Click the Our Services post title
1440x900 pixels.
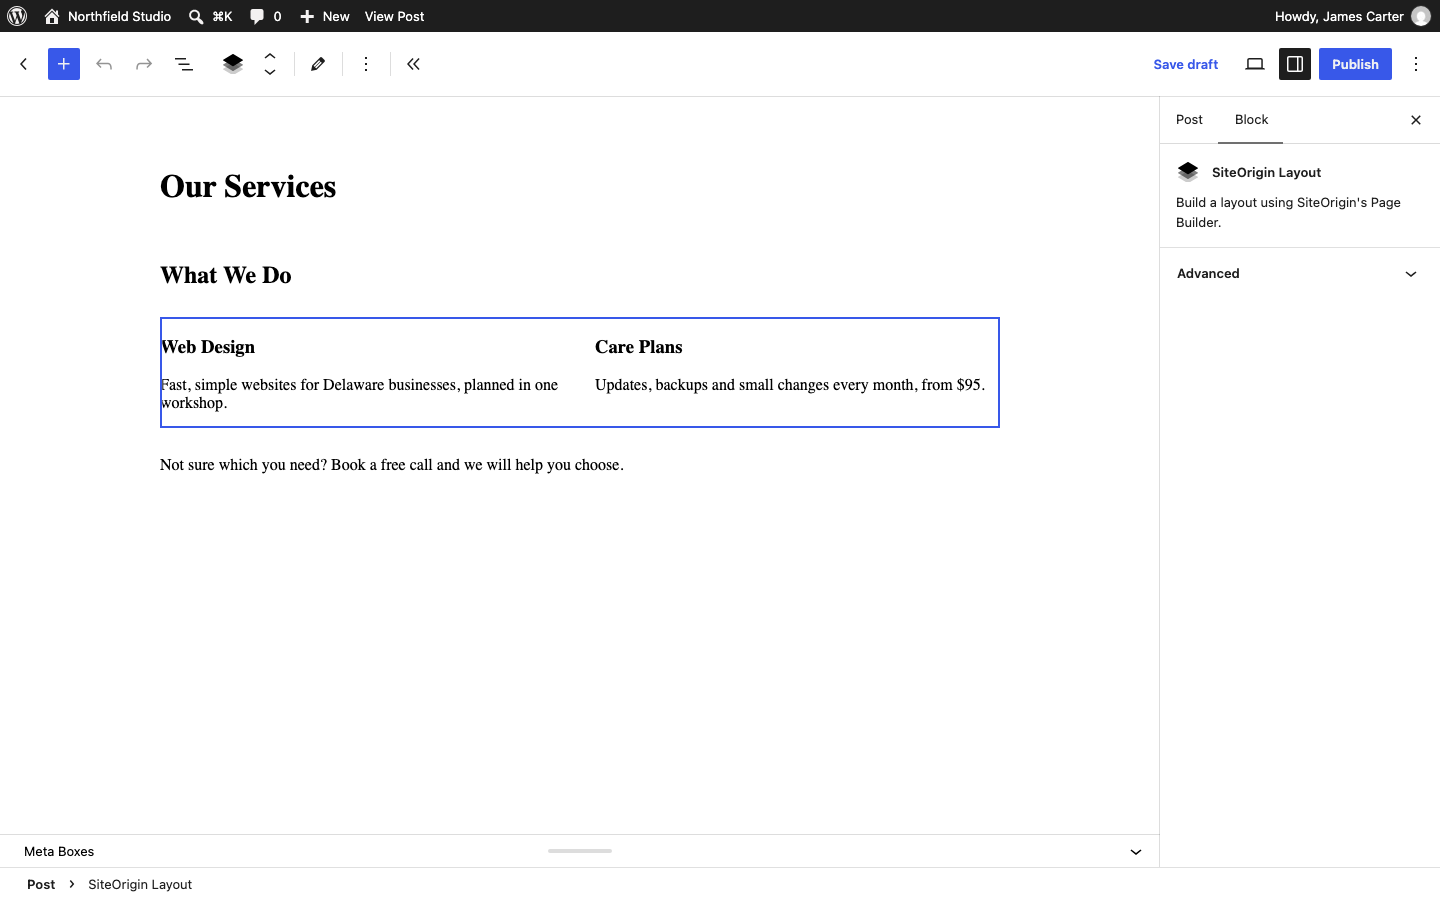248,187
